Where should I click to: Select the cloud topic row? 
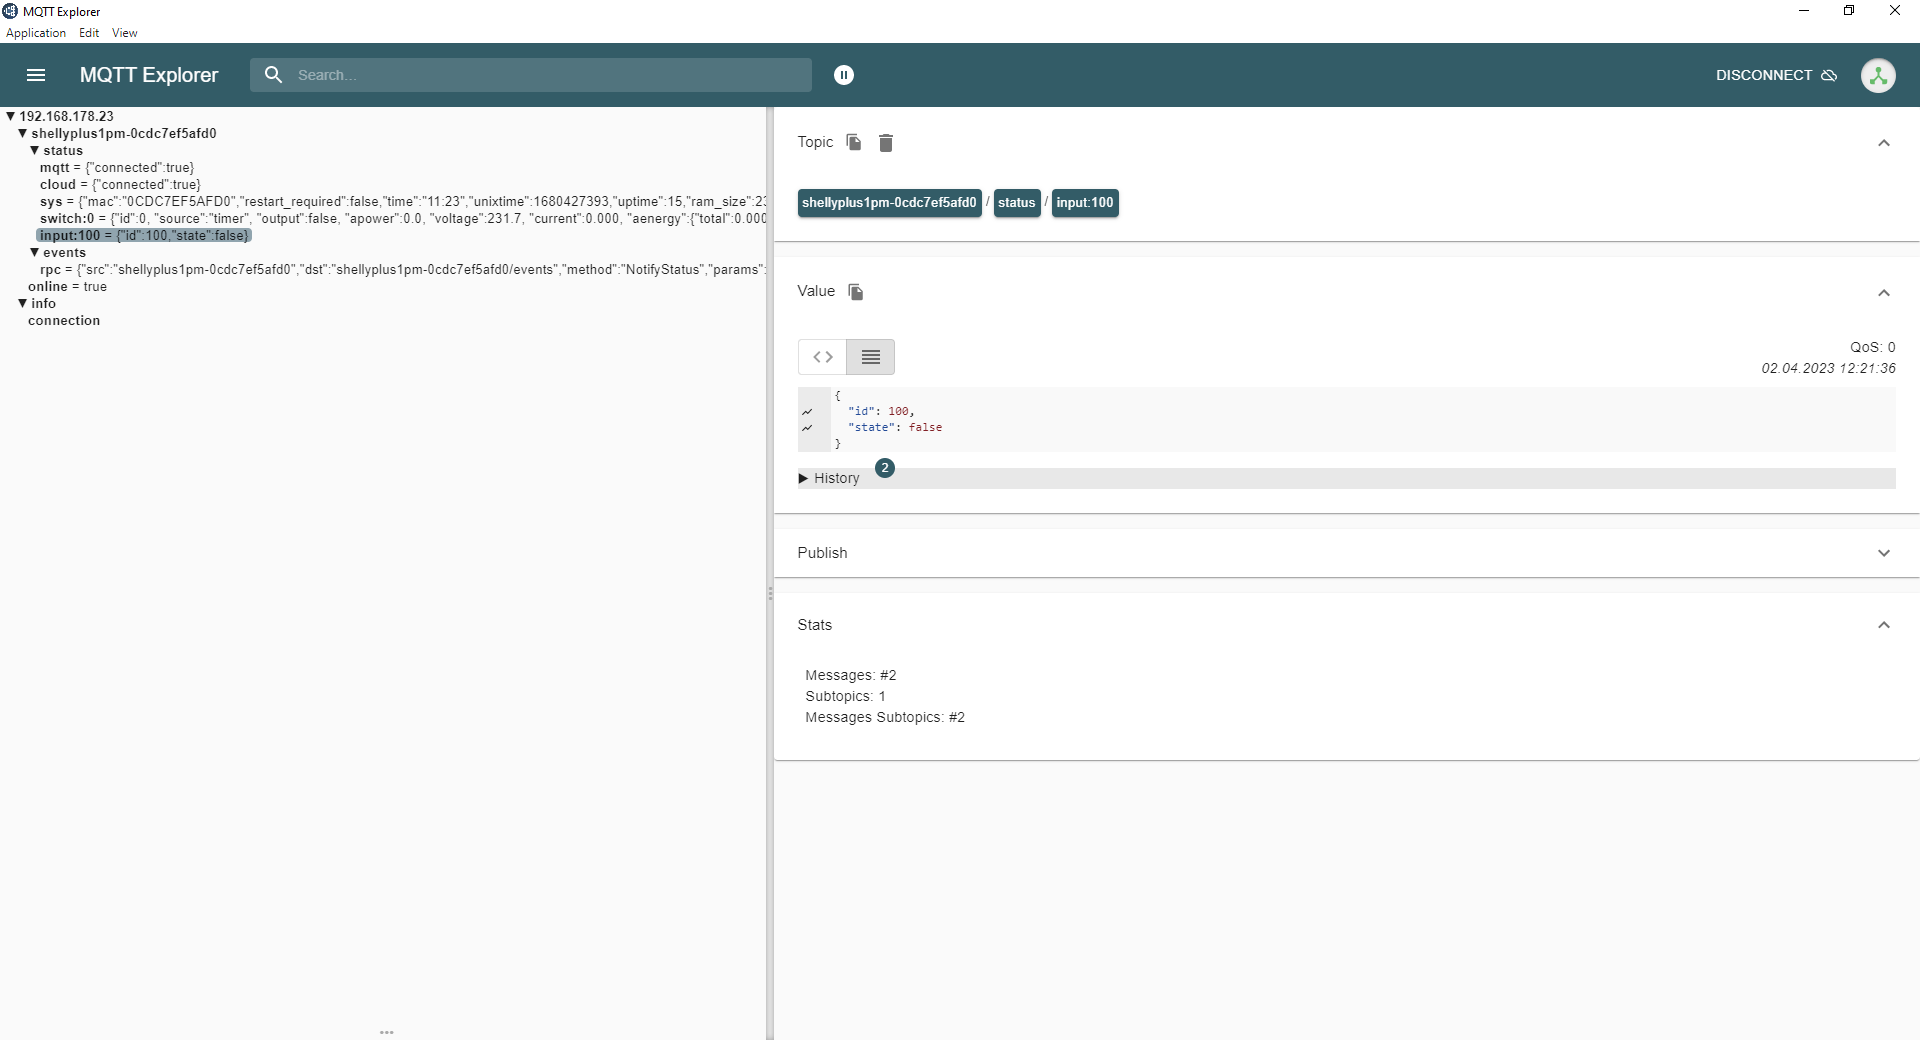tap(120, 185)
